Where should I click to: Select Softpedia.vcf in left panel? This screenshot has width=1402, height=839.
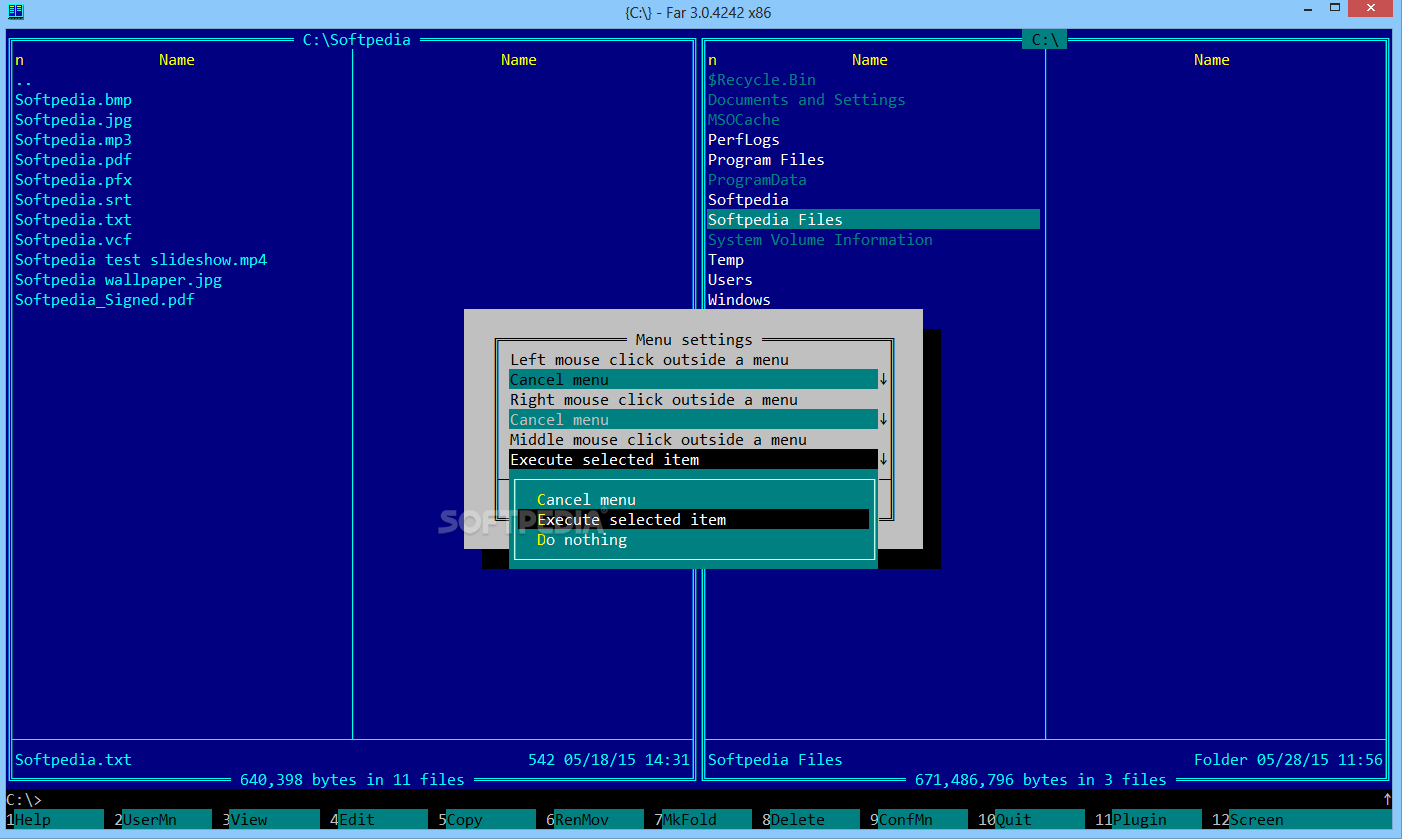pos(73,240)
